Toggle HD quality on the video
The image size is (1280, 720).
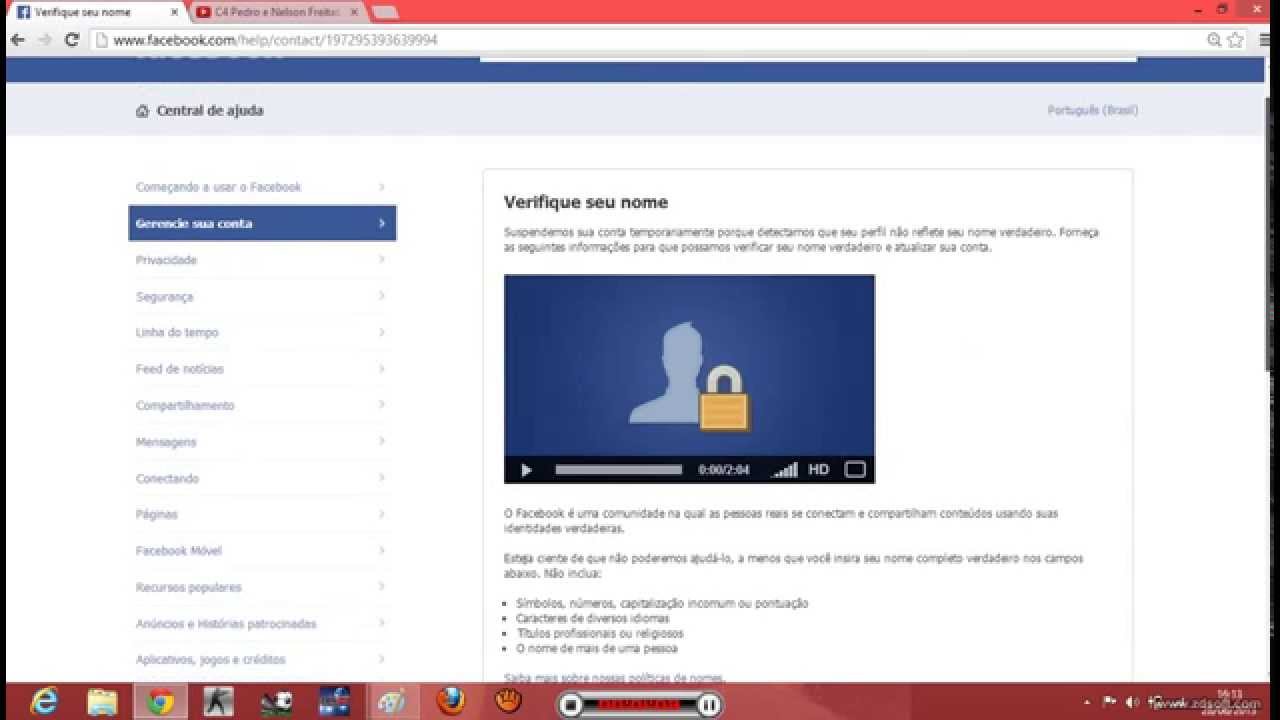[818, 469]
